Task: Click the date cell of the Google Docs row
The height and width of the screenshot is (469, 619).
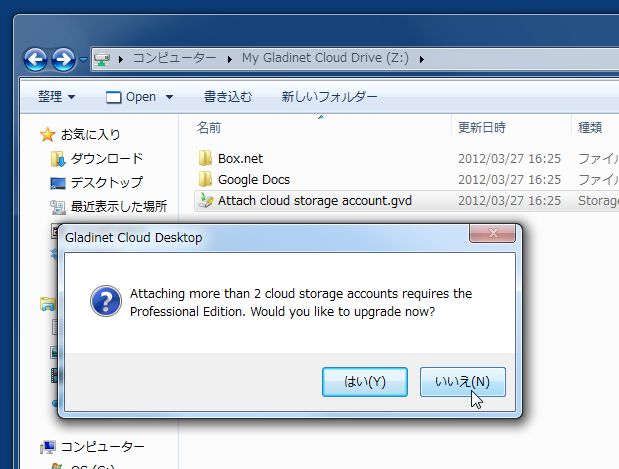Action: (509, 180)
